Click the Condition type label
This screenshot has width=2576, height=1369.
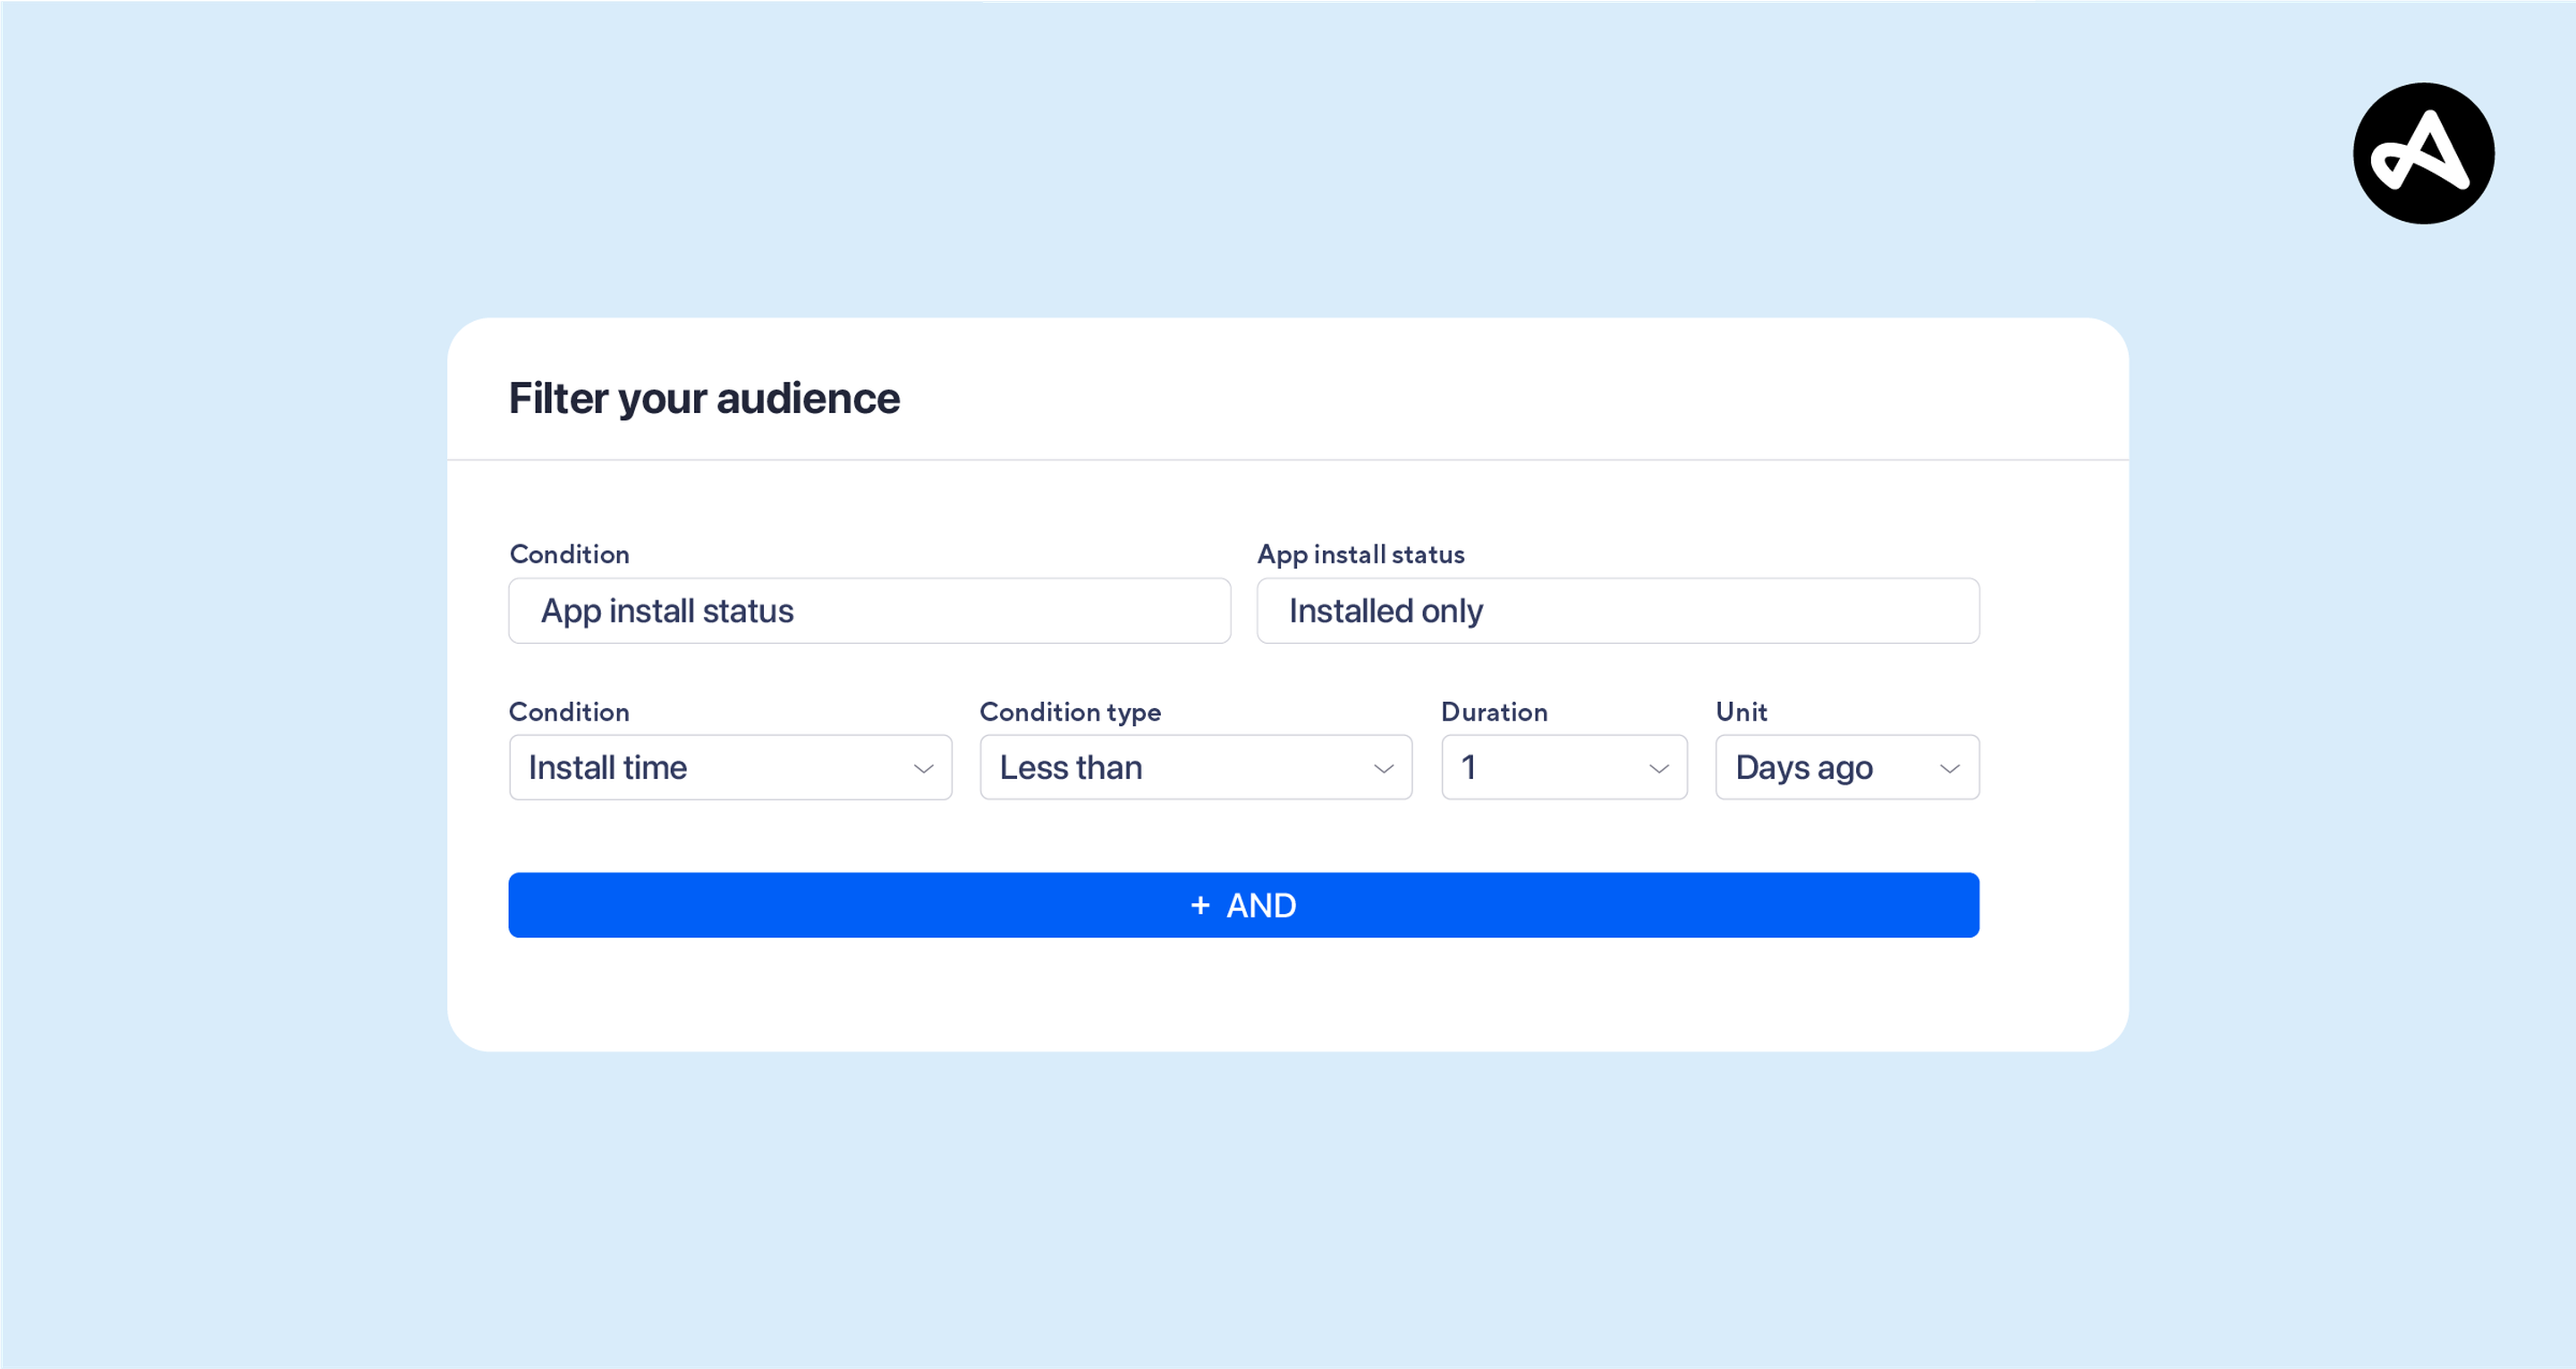[1070, 711]
